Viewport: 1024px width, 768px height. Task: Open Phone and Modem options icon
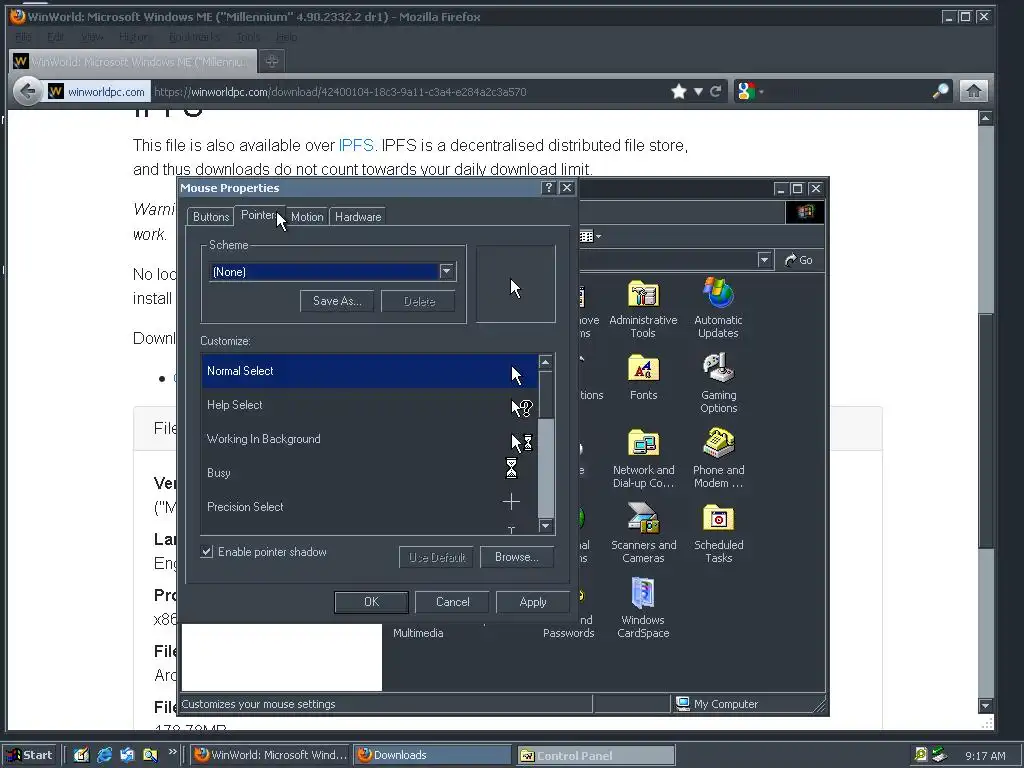718,458
